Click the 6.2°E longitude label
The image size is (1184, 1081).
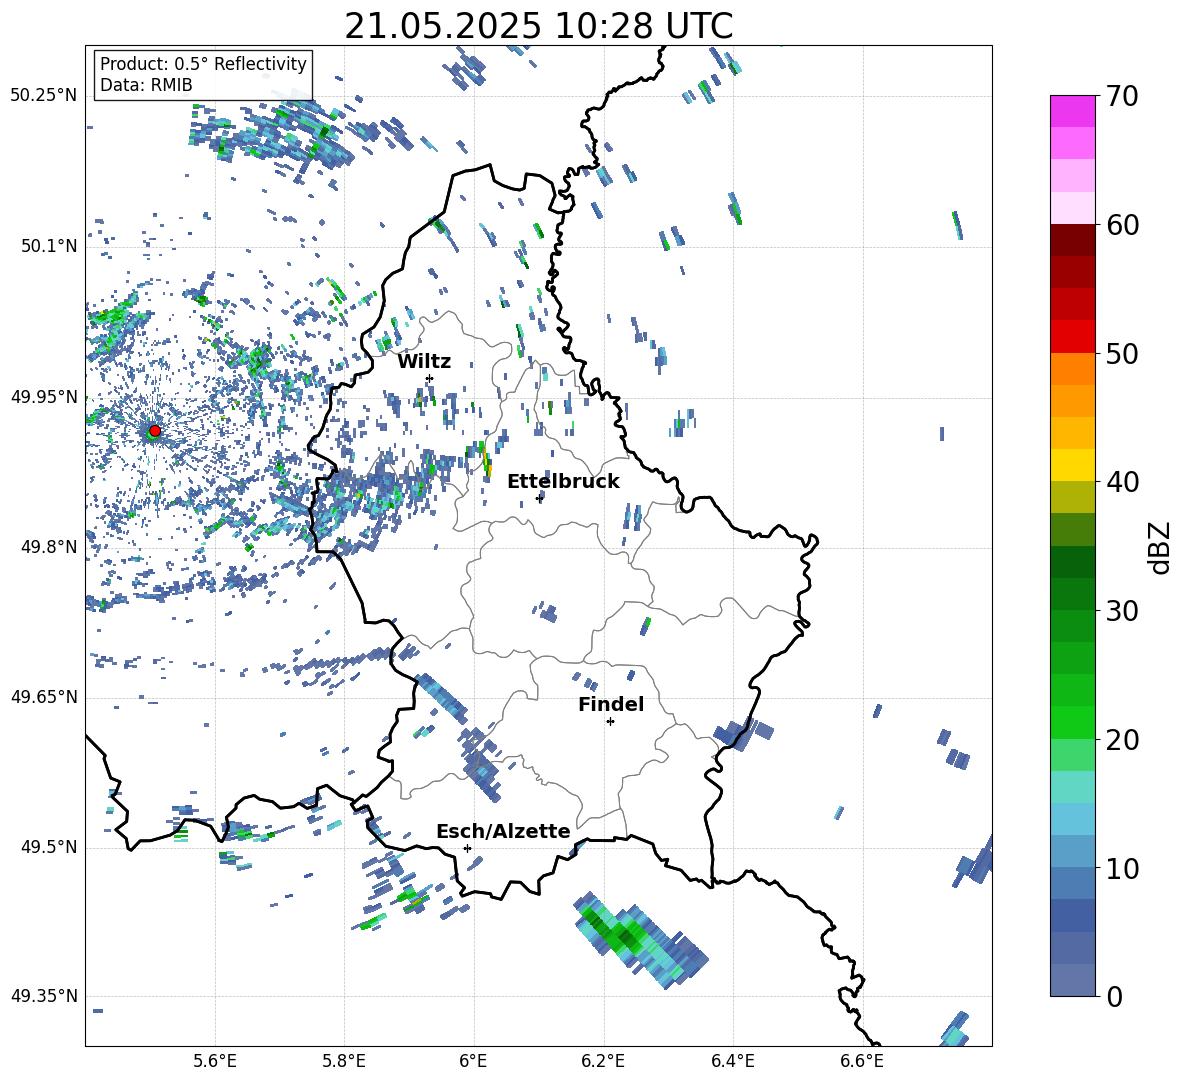coord(603,1061)
